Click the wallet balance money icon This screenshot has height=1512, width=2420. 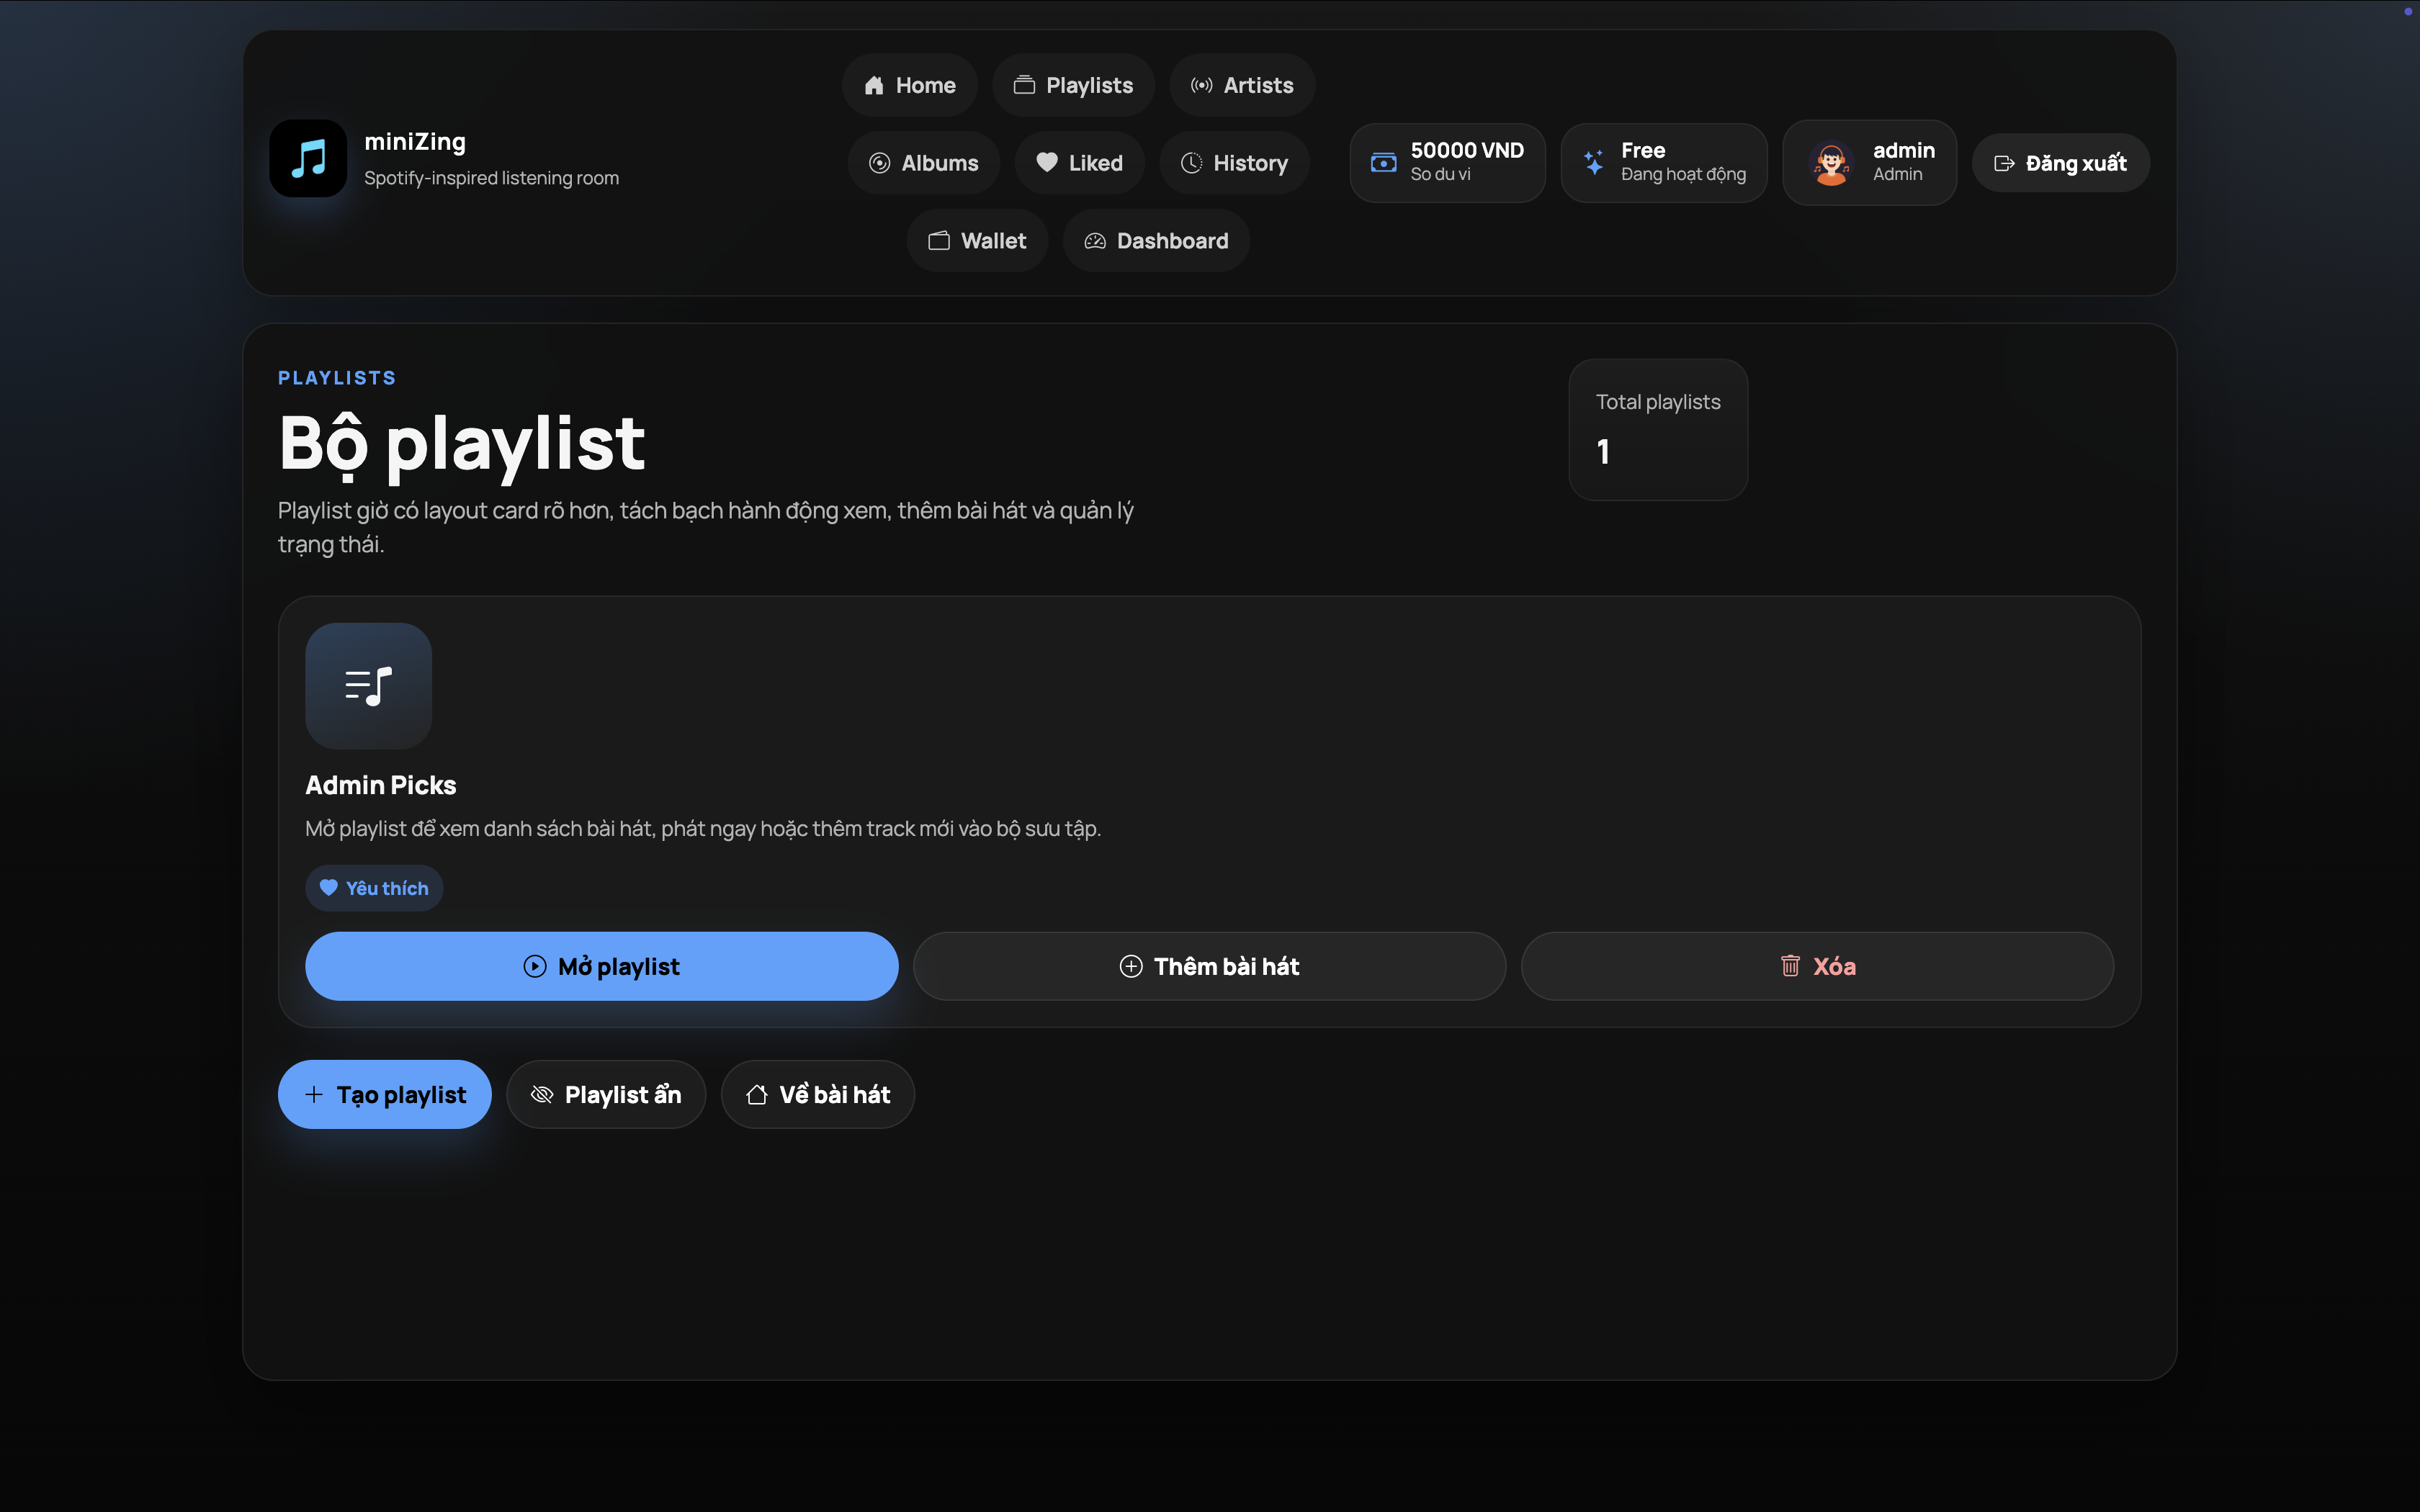[1383, 163]
